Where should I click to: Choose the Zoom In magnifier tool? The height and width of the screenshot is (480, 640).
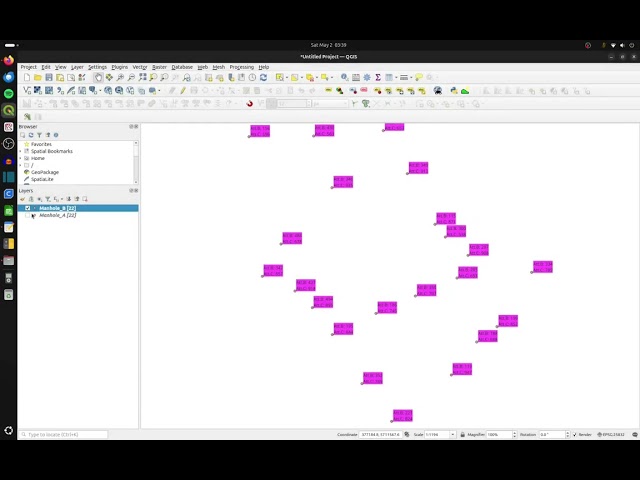coord(120,77)
